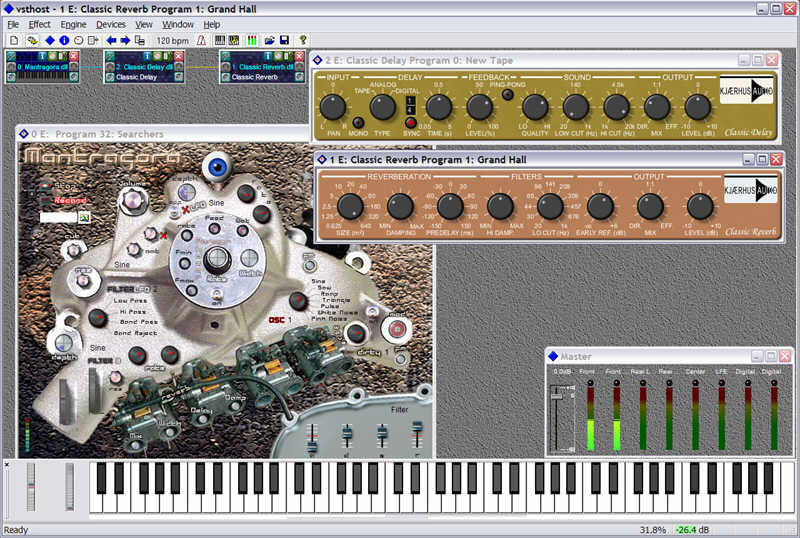This screenshot has height=538, width=800.
Task: Click the Record button in Mantragora
Action: [66, 199]
